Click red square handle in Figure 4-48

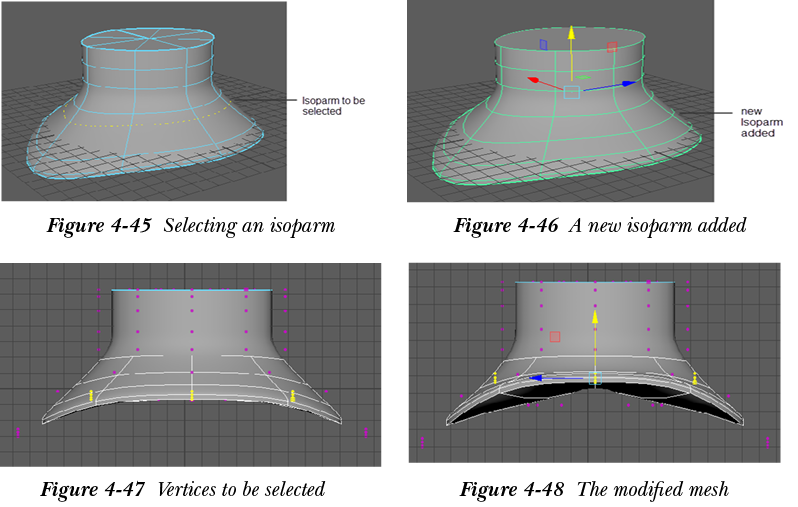554,338
